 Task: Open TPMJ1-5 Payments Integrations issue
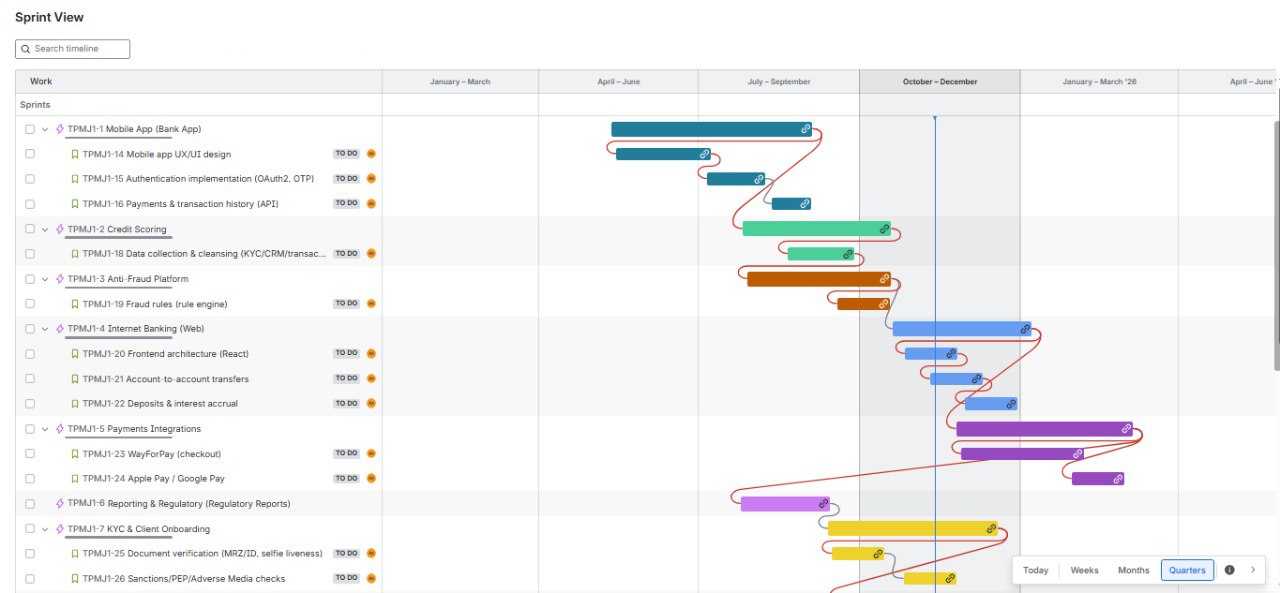coord(134,429)
